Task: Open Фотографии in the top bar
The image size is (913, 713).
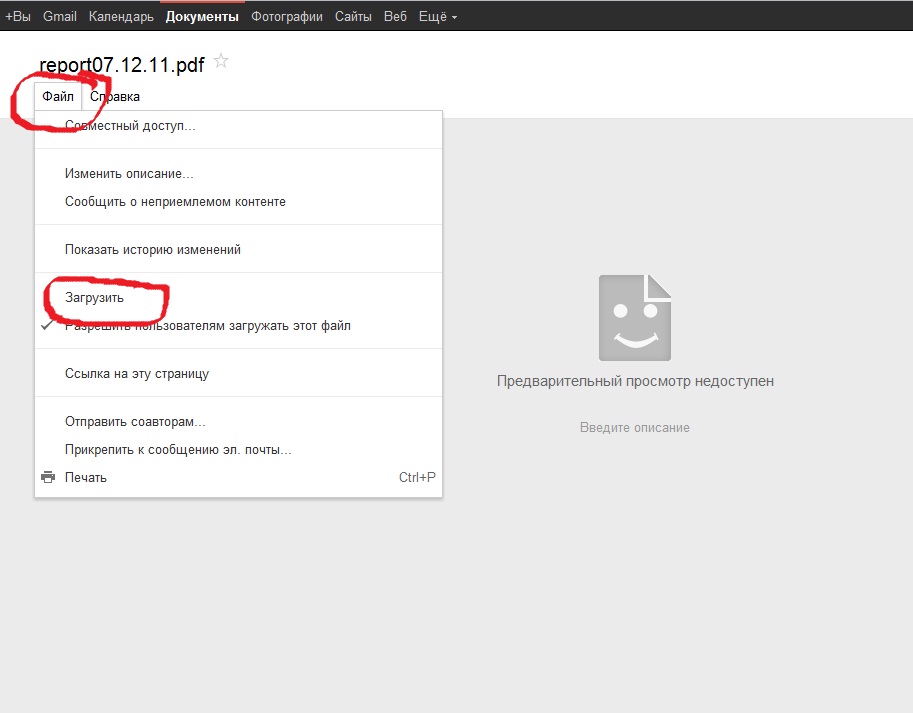Action: click(286, 17)
